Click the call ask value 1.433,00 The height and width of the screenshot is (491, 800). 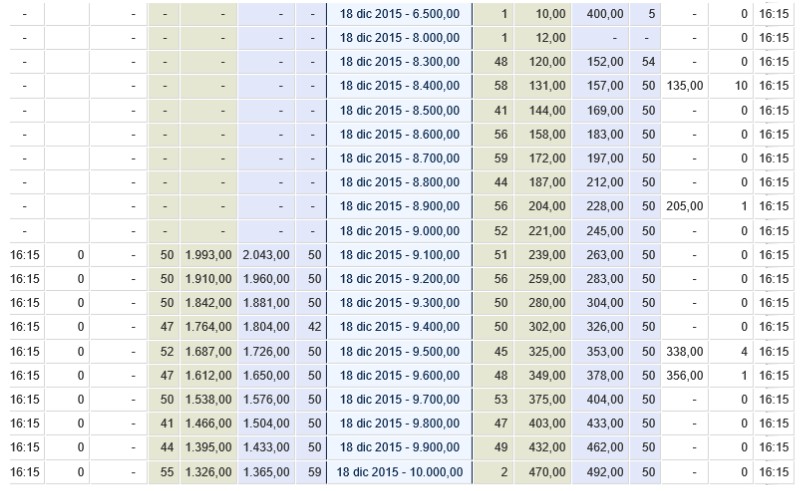[266, 447]
